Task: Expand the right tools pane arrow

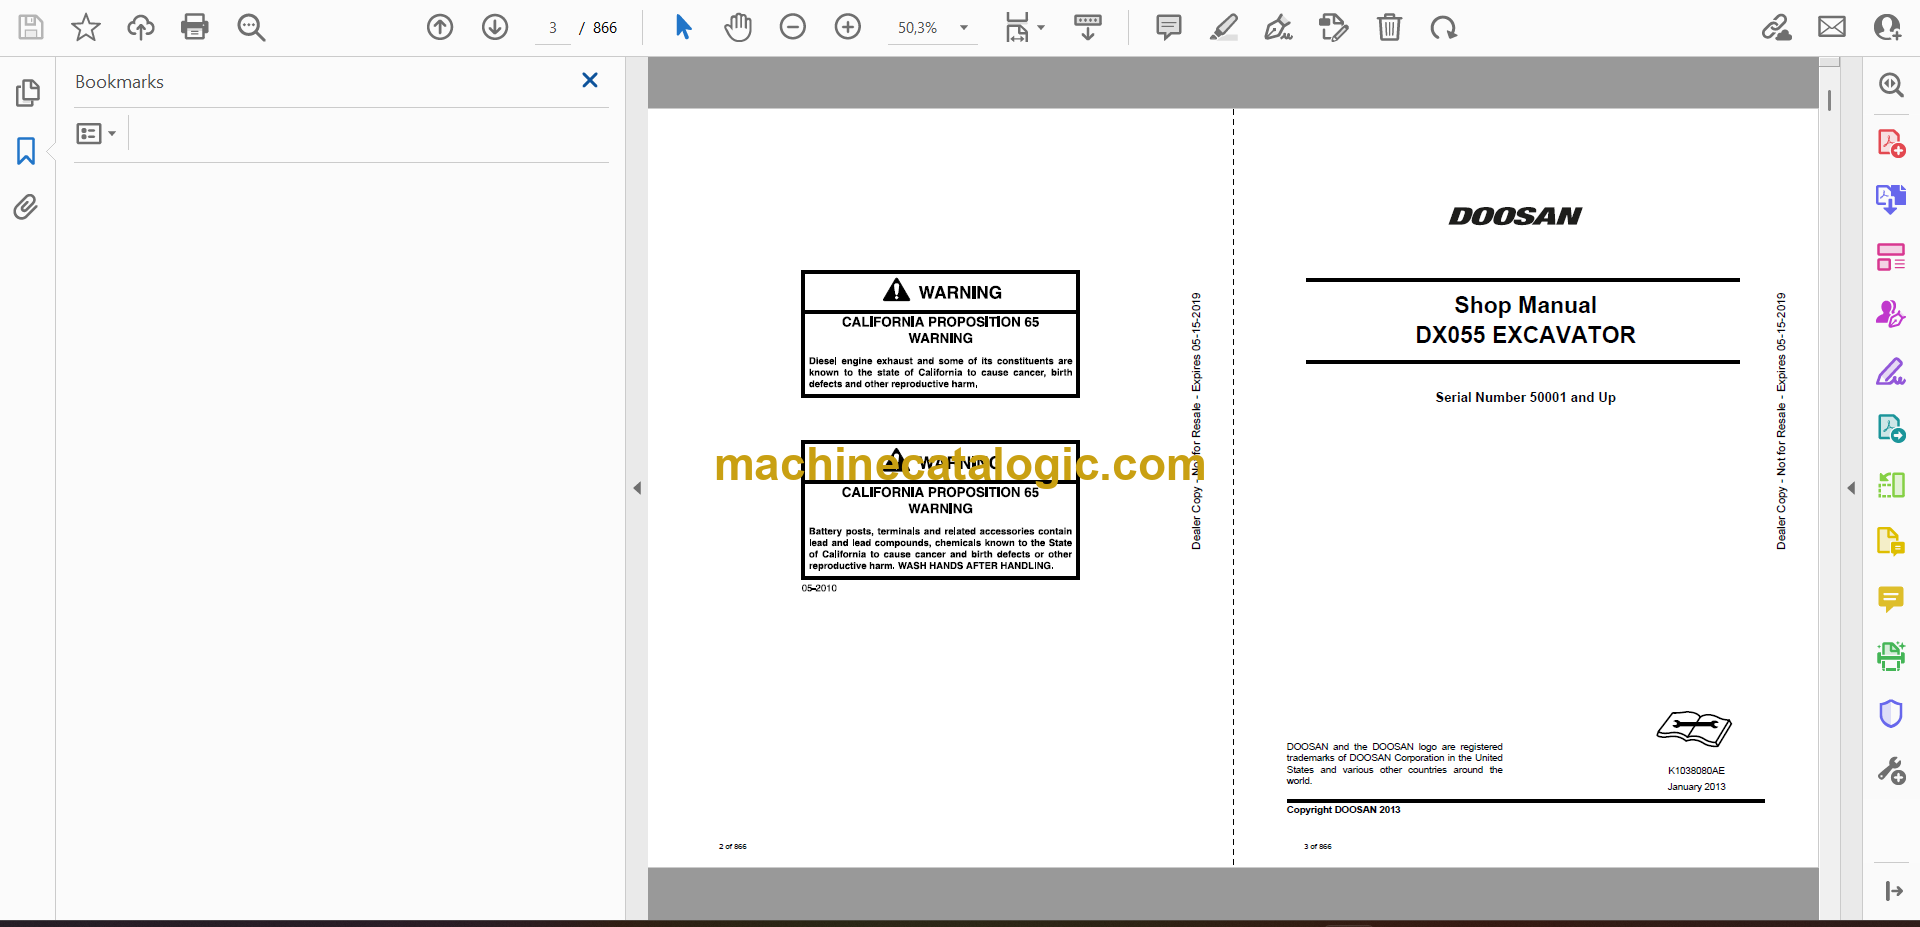Action: pos(1851,488)
